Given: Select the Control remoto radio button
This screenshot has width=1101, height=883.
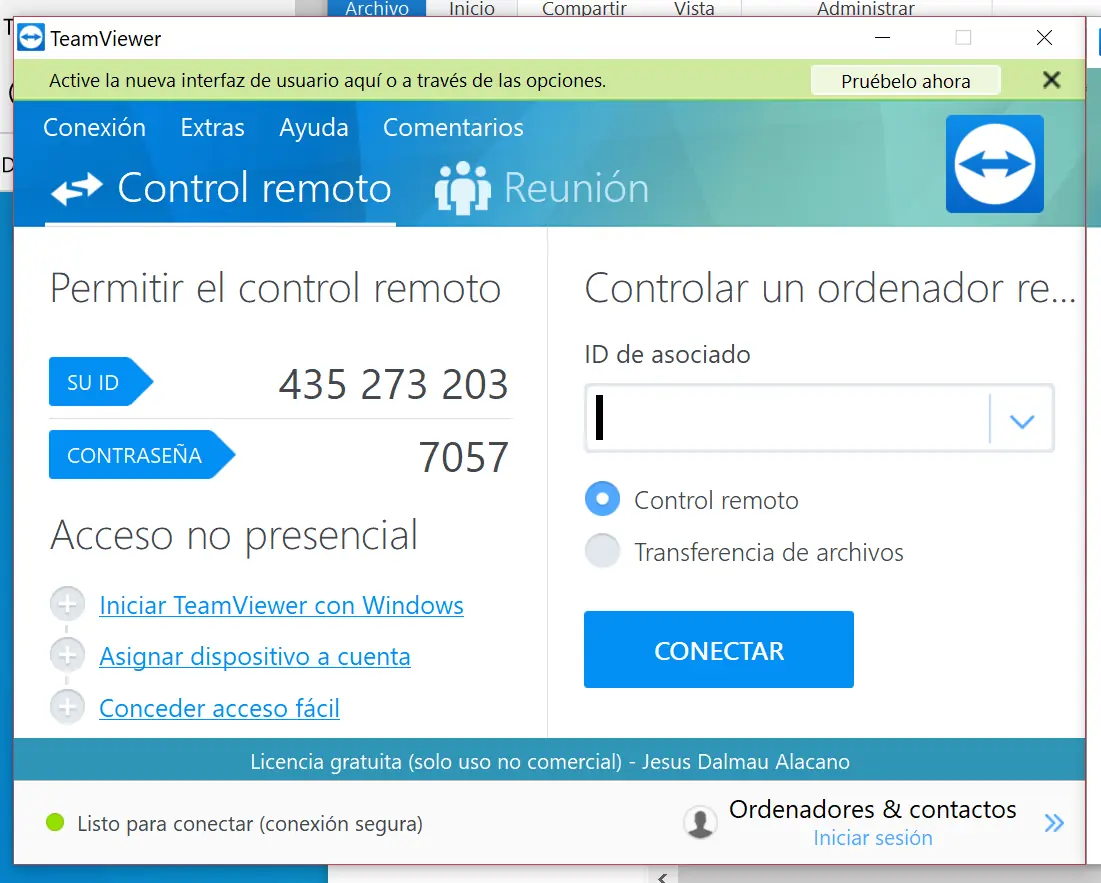Looking at the screenshot, I should tap(602, 500).
